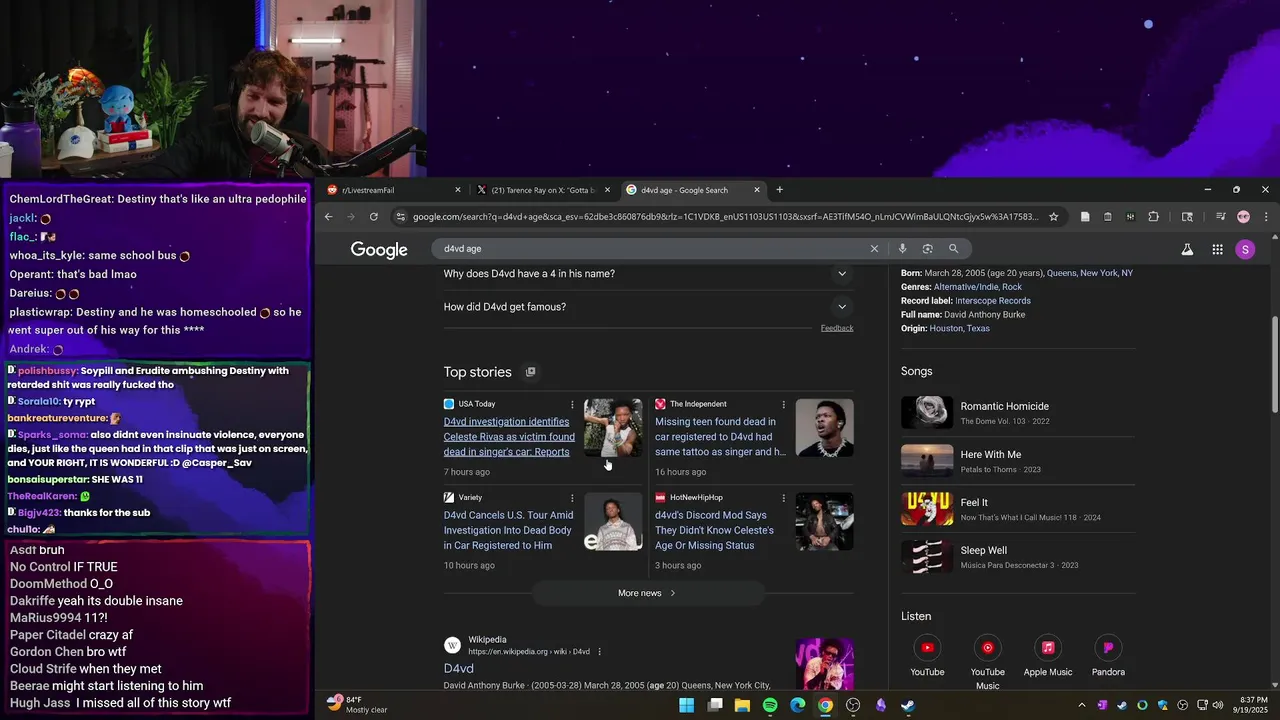
Task: Open Sleep Well song entry
Action: coord(1018,556)
